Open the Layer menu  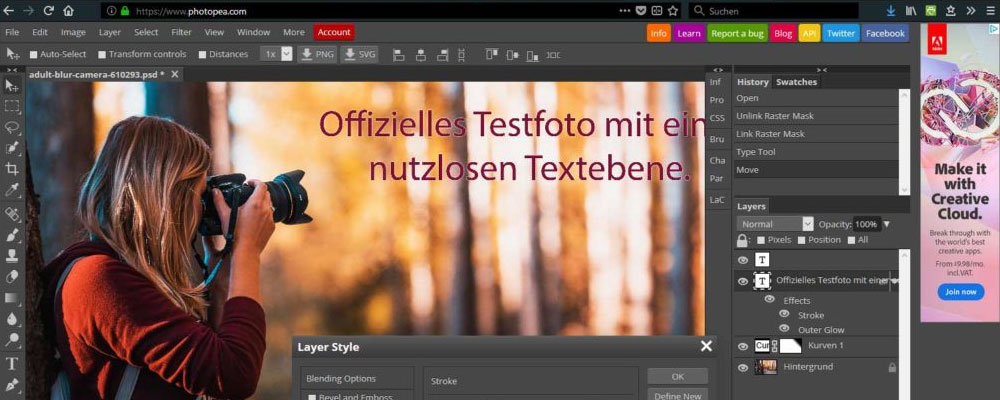pos(110,32)
